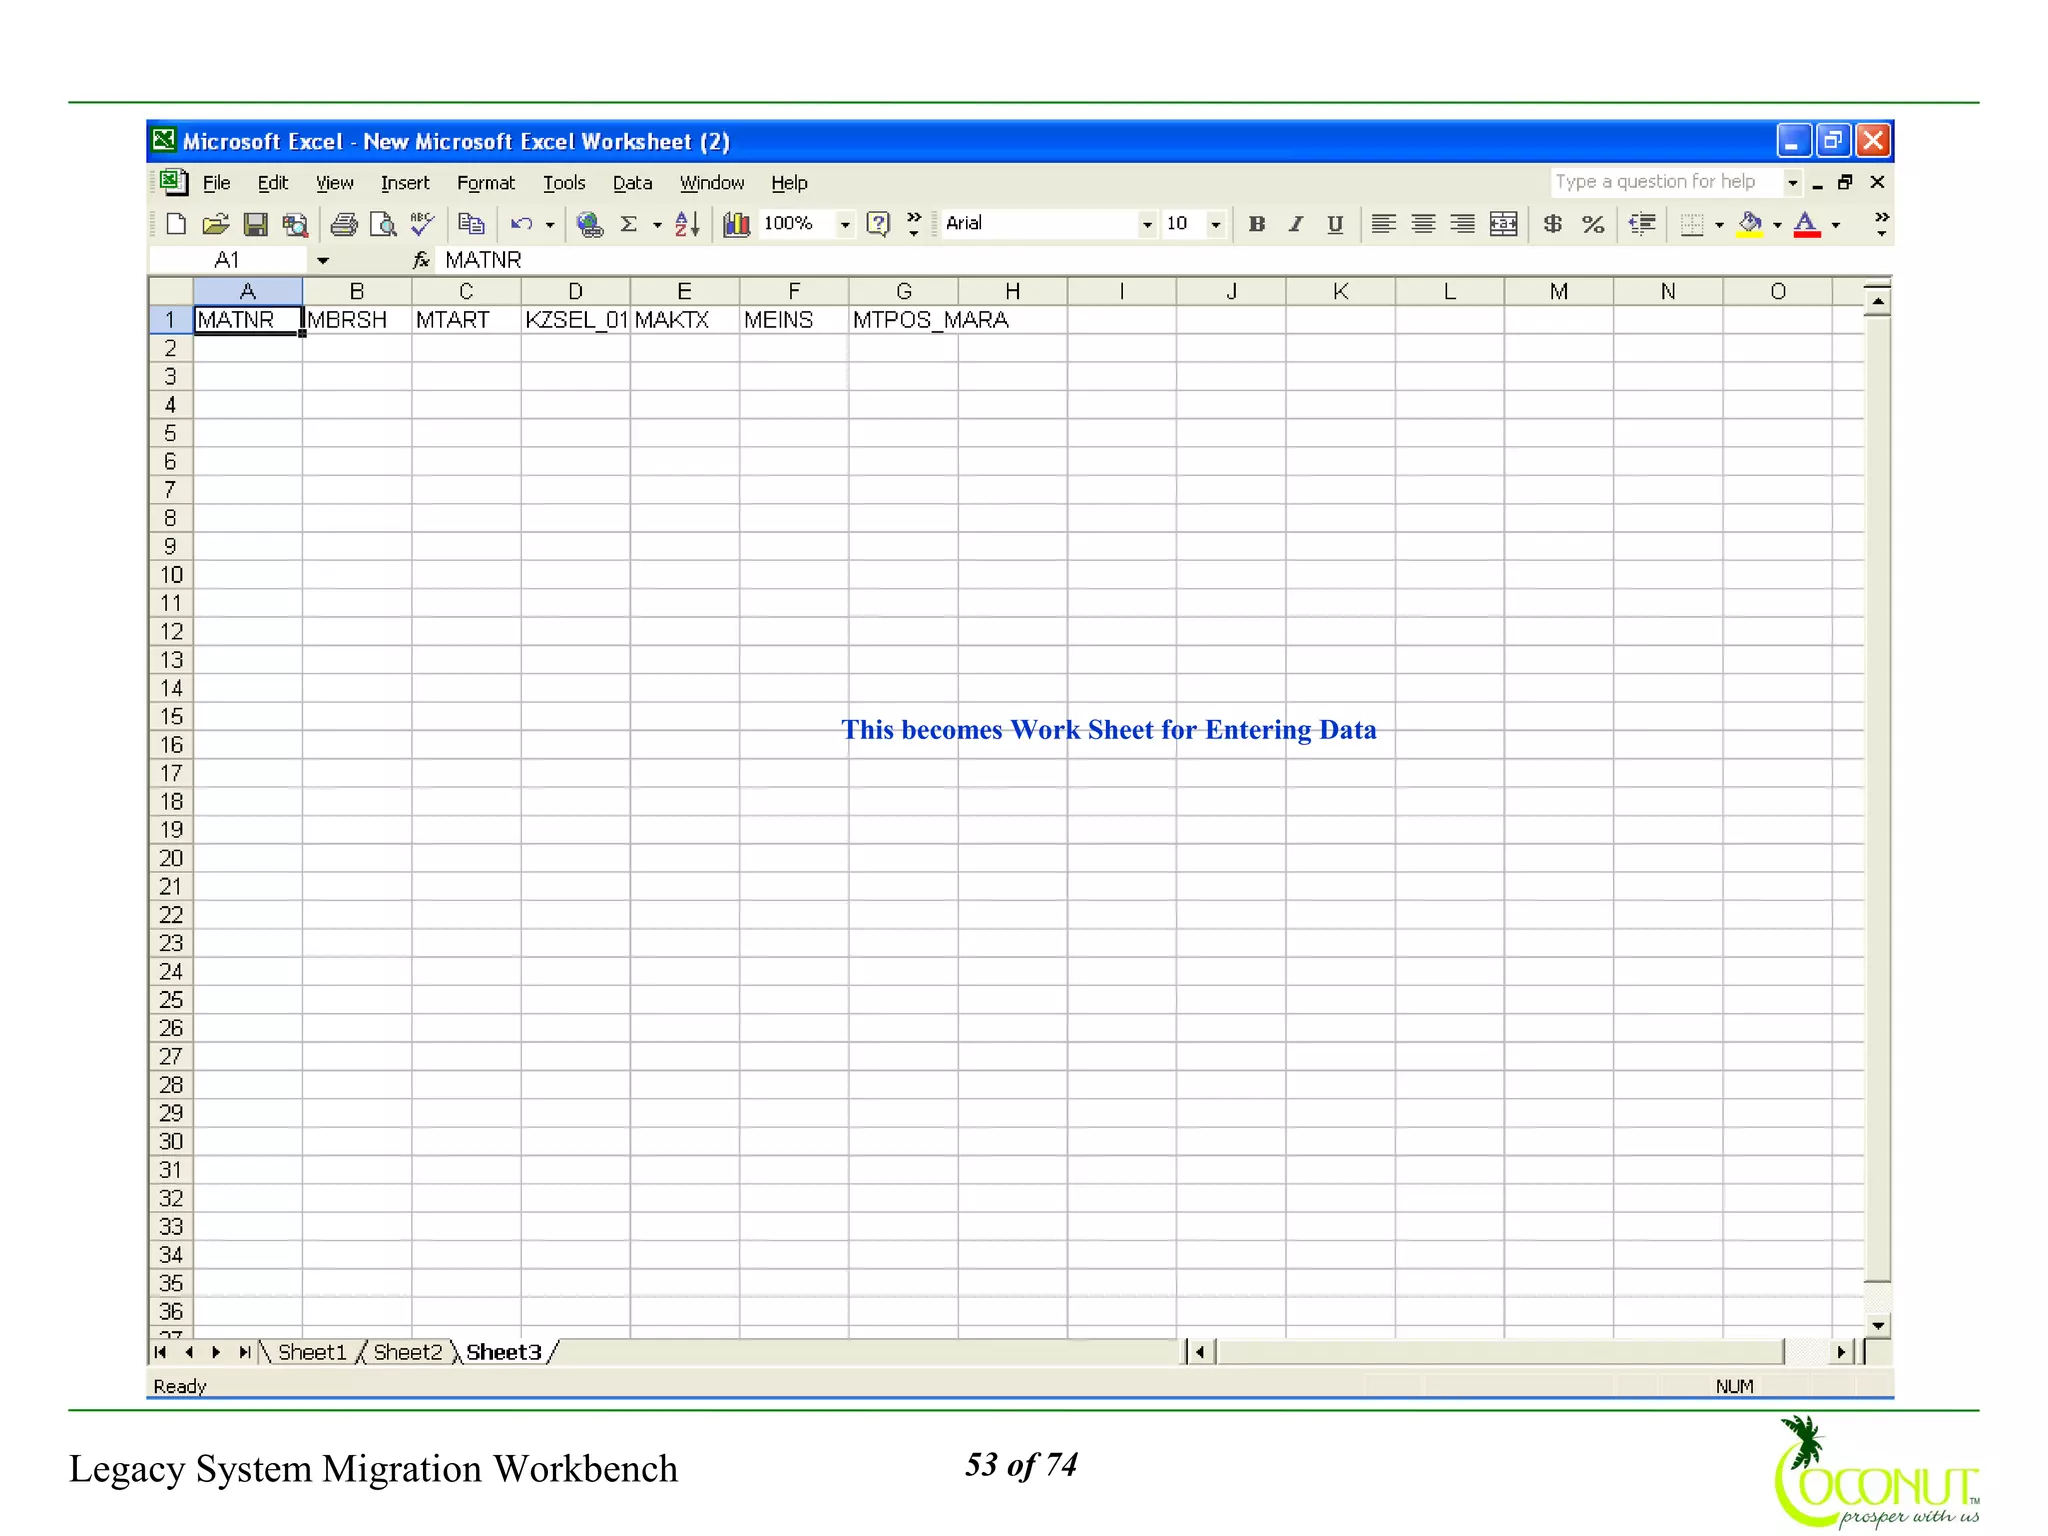Click the vertical scrollbar down arrow

(1878, 1326)
